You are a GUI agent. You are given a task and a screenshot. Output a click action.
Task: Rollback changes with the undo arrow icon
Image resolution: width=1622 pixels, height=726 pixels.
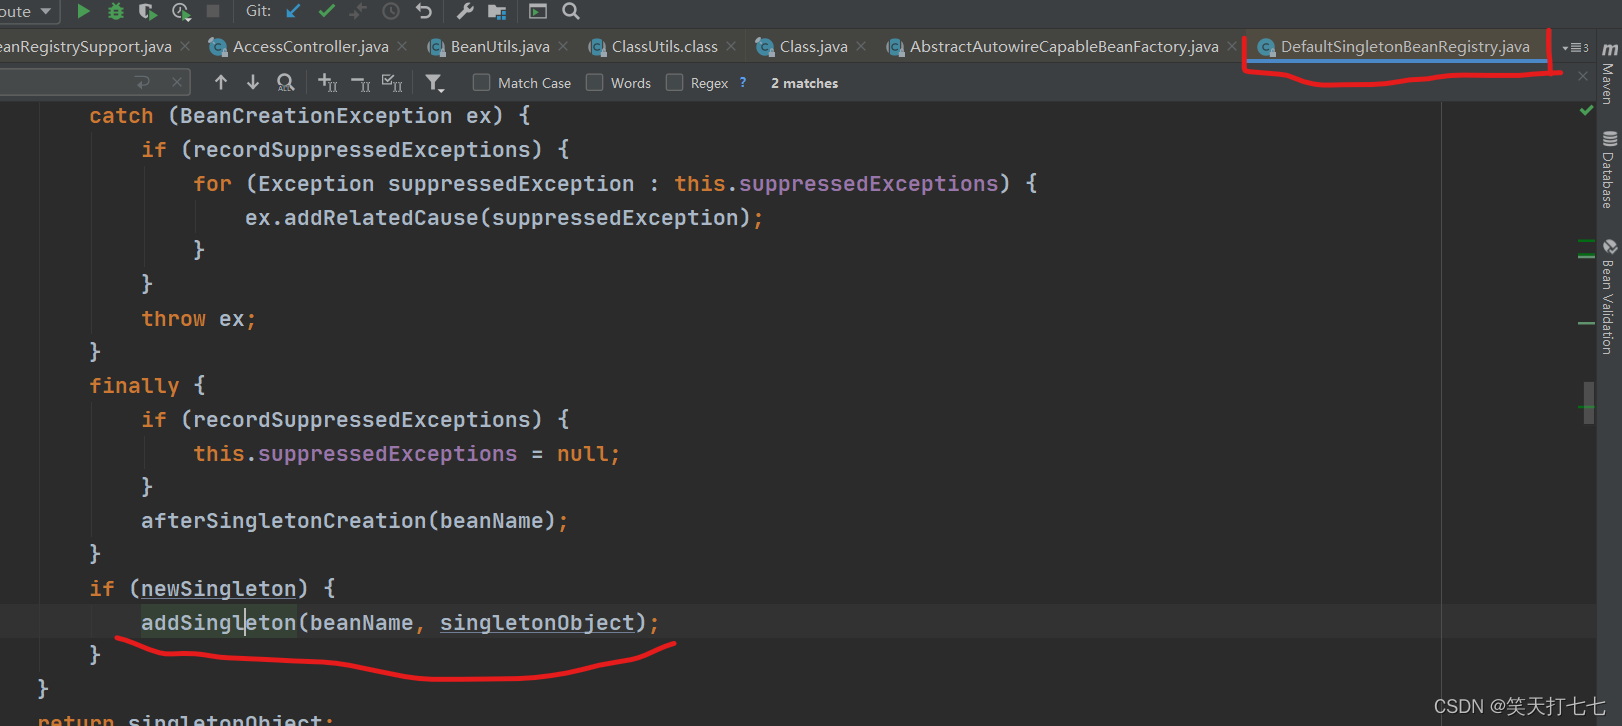(x=424, y=11)
